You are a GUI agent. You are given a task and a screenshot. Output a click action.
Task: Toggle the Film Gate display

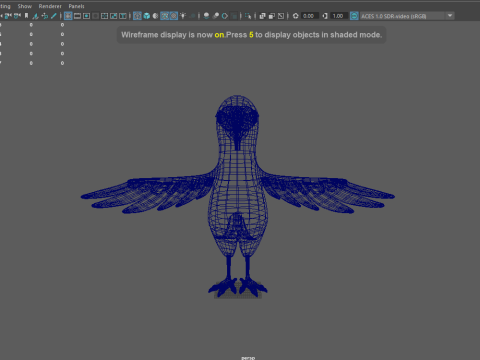77,16
